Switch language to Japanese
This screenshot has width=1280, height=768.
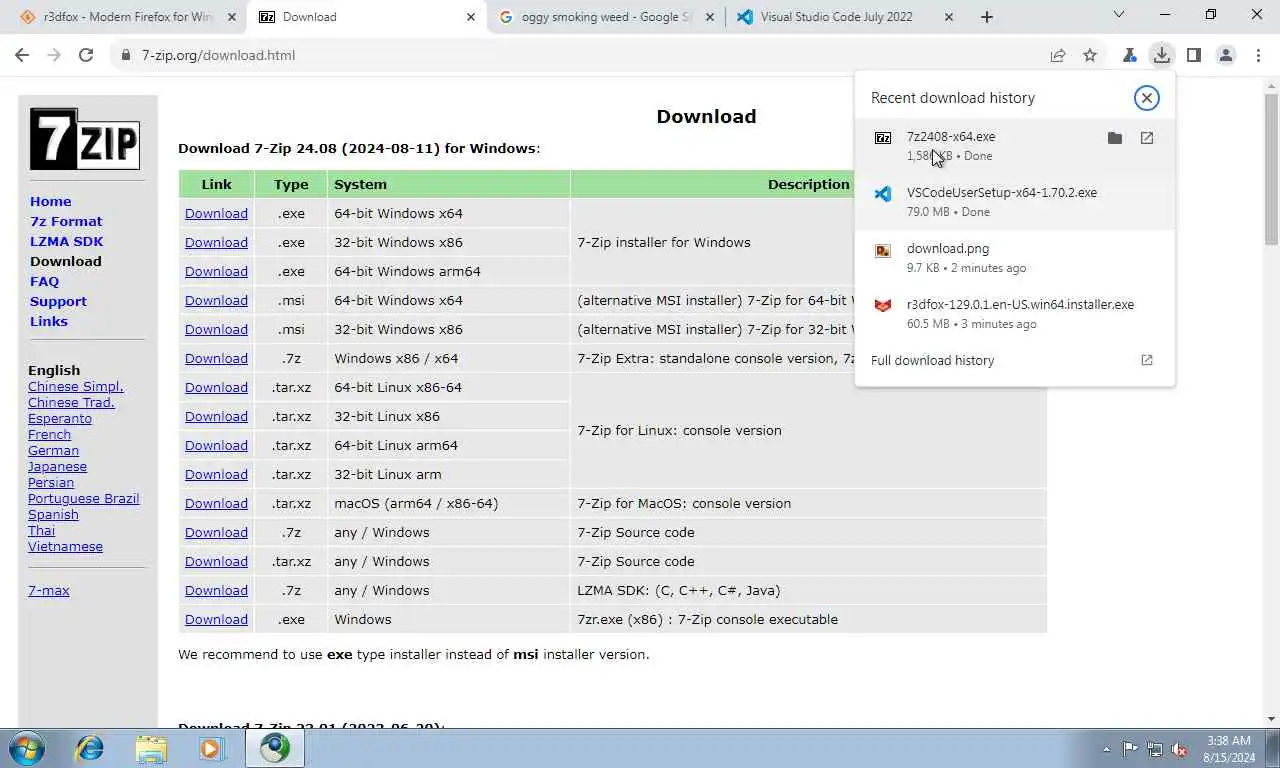tap(57, 467)
